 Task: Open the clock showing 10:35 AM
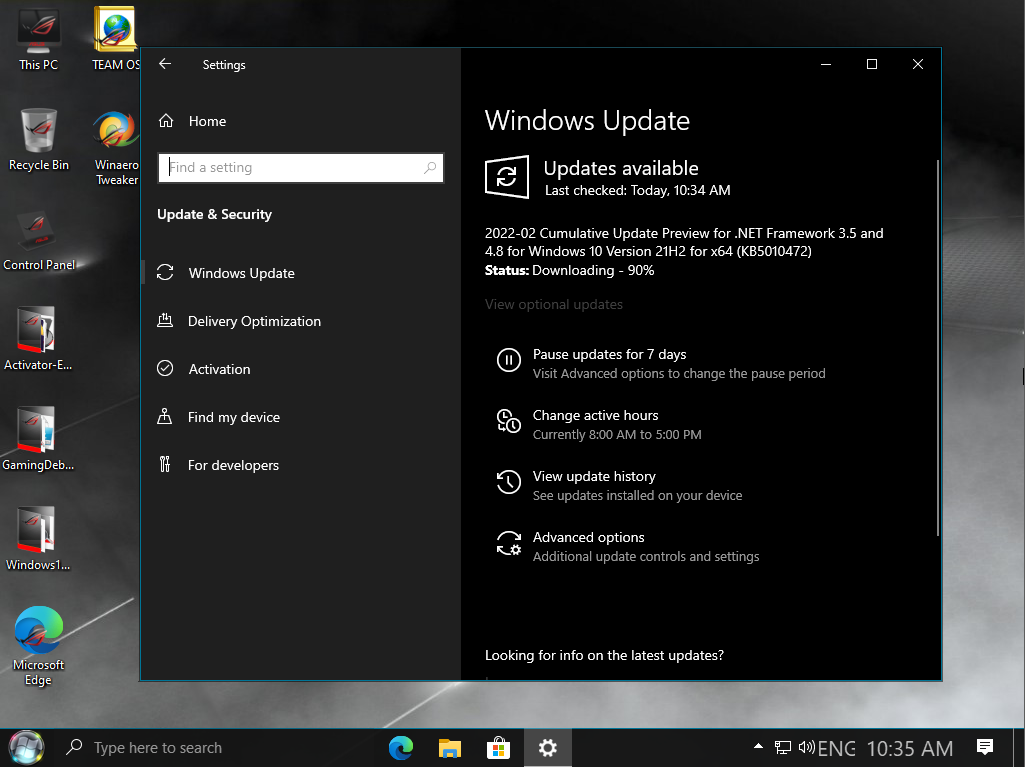pos(910,748)
